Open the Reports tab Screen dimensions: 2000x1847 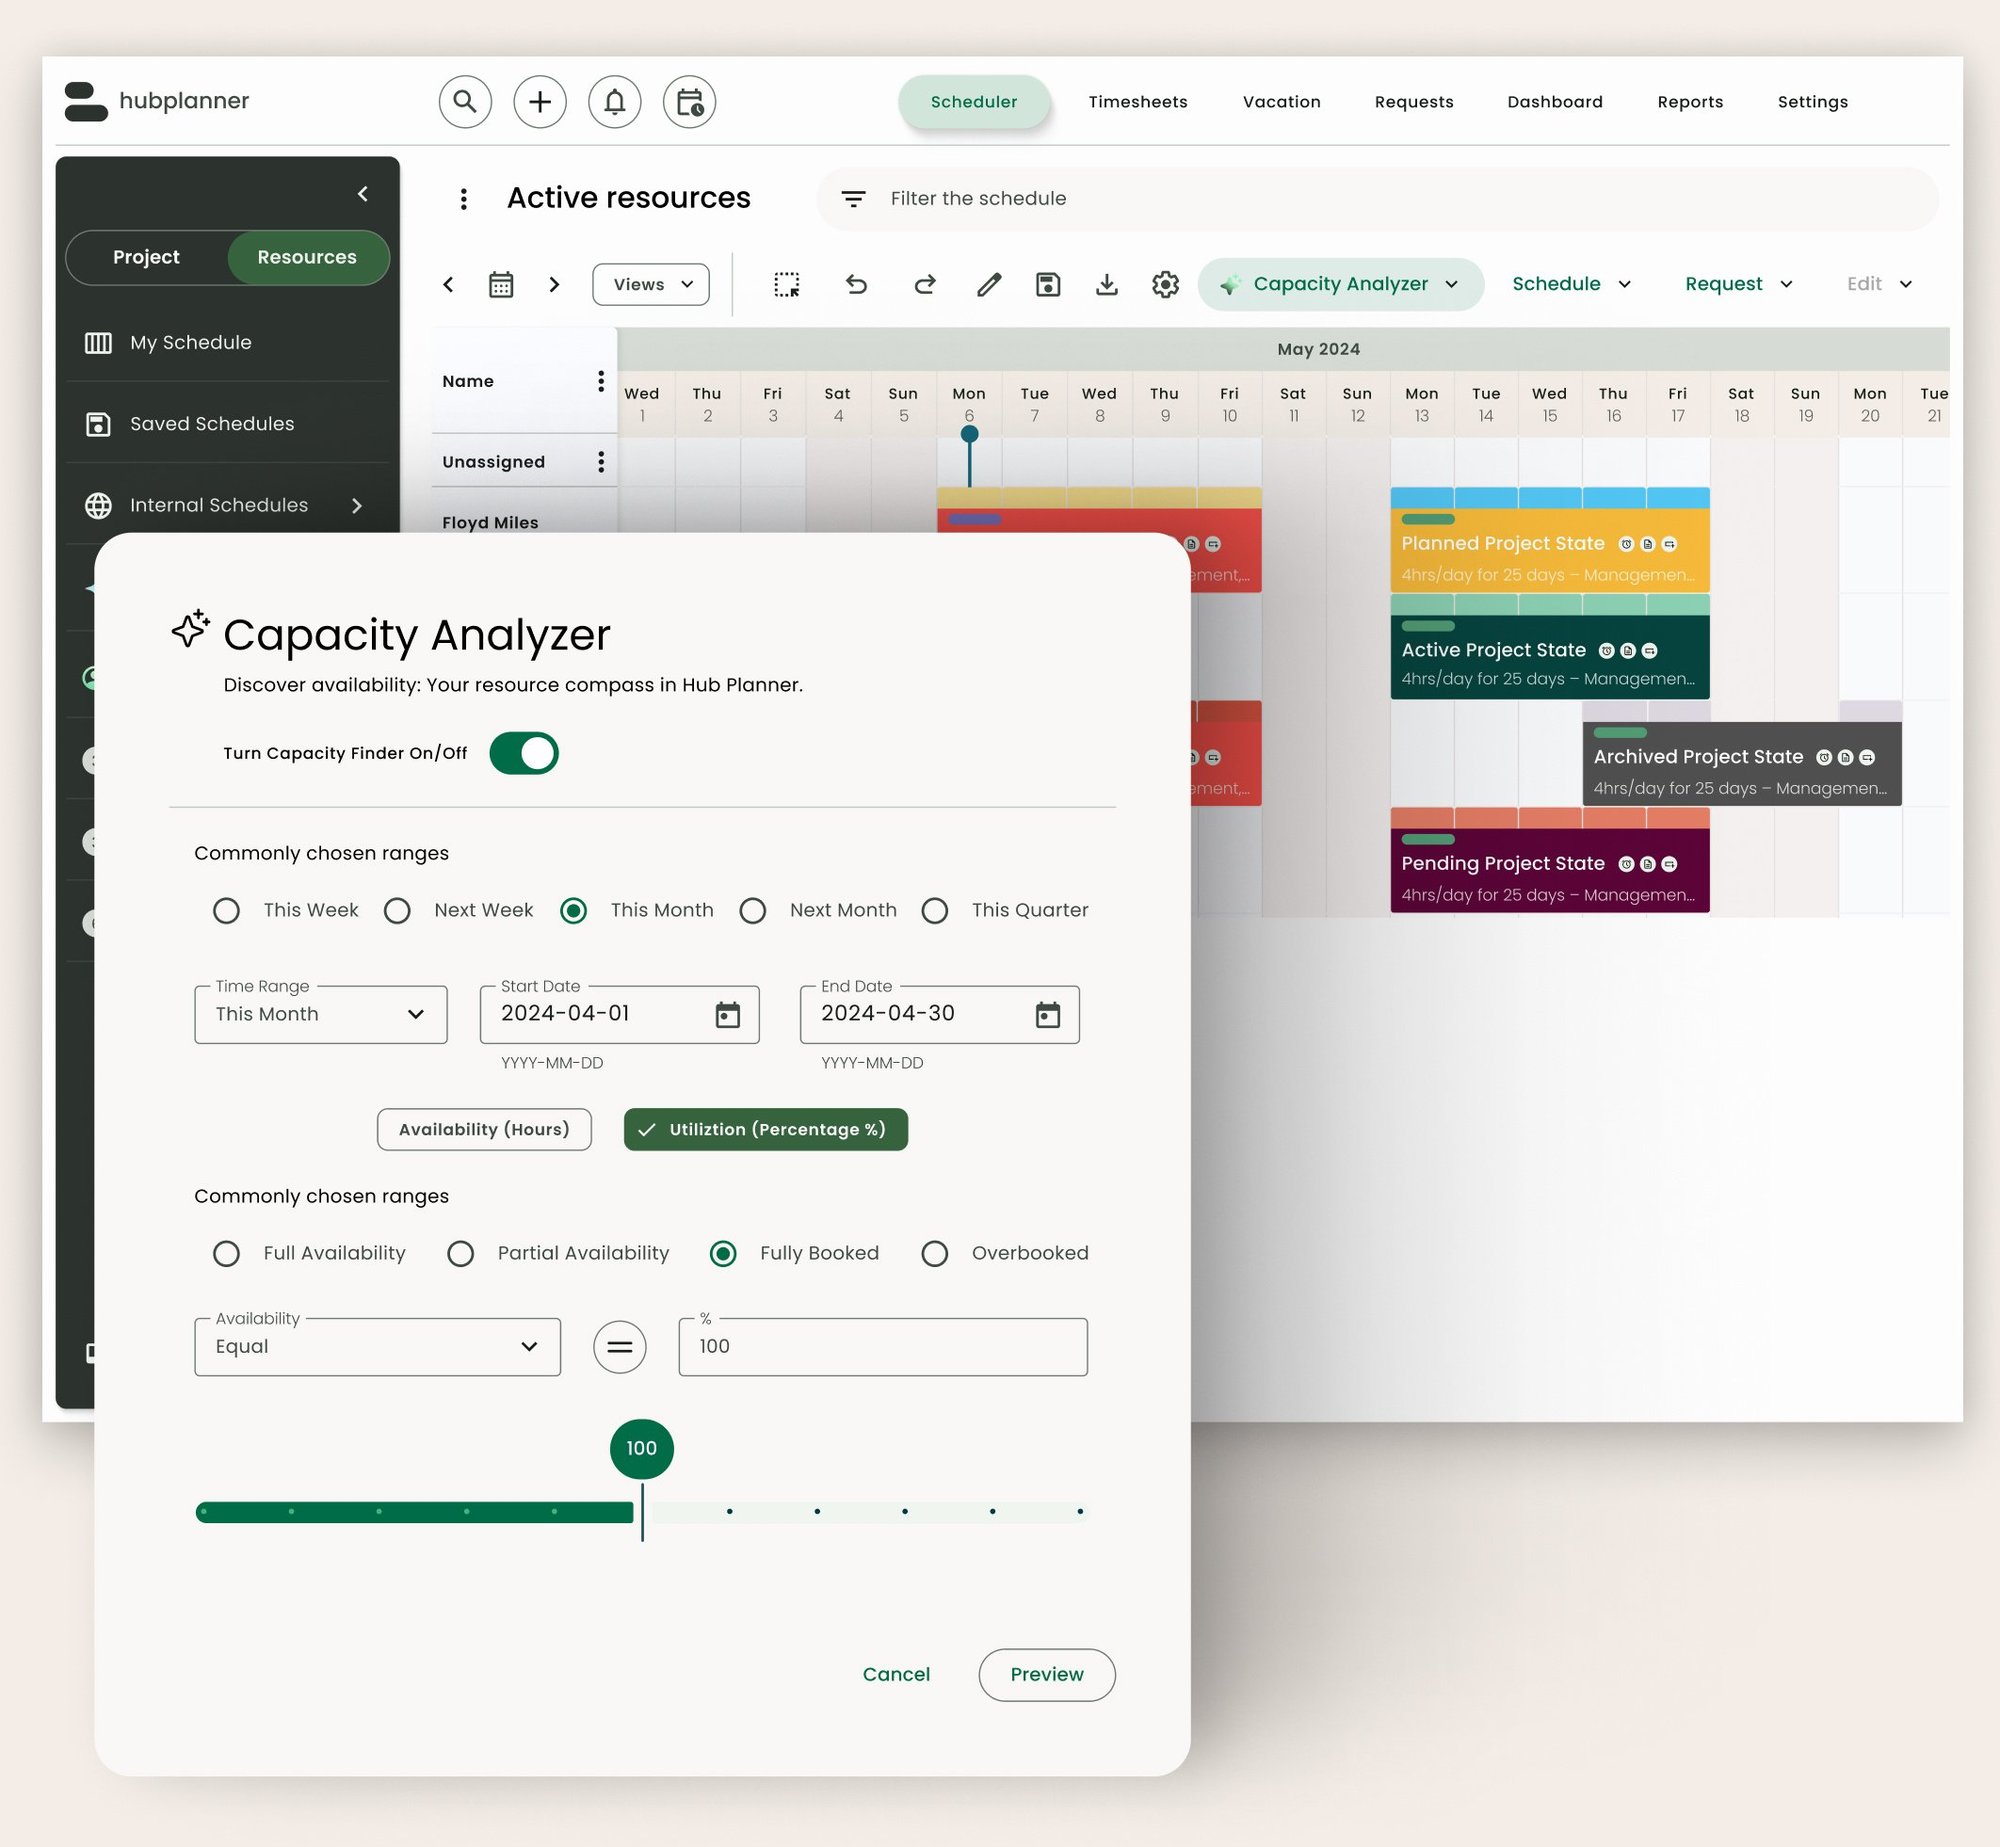coord(1690,102)
